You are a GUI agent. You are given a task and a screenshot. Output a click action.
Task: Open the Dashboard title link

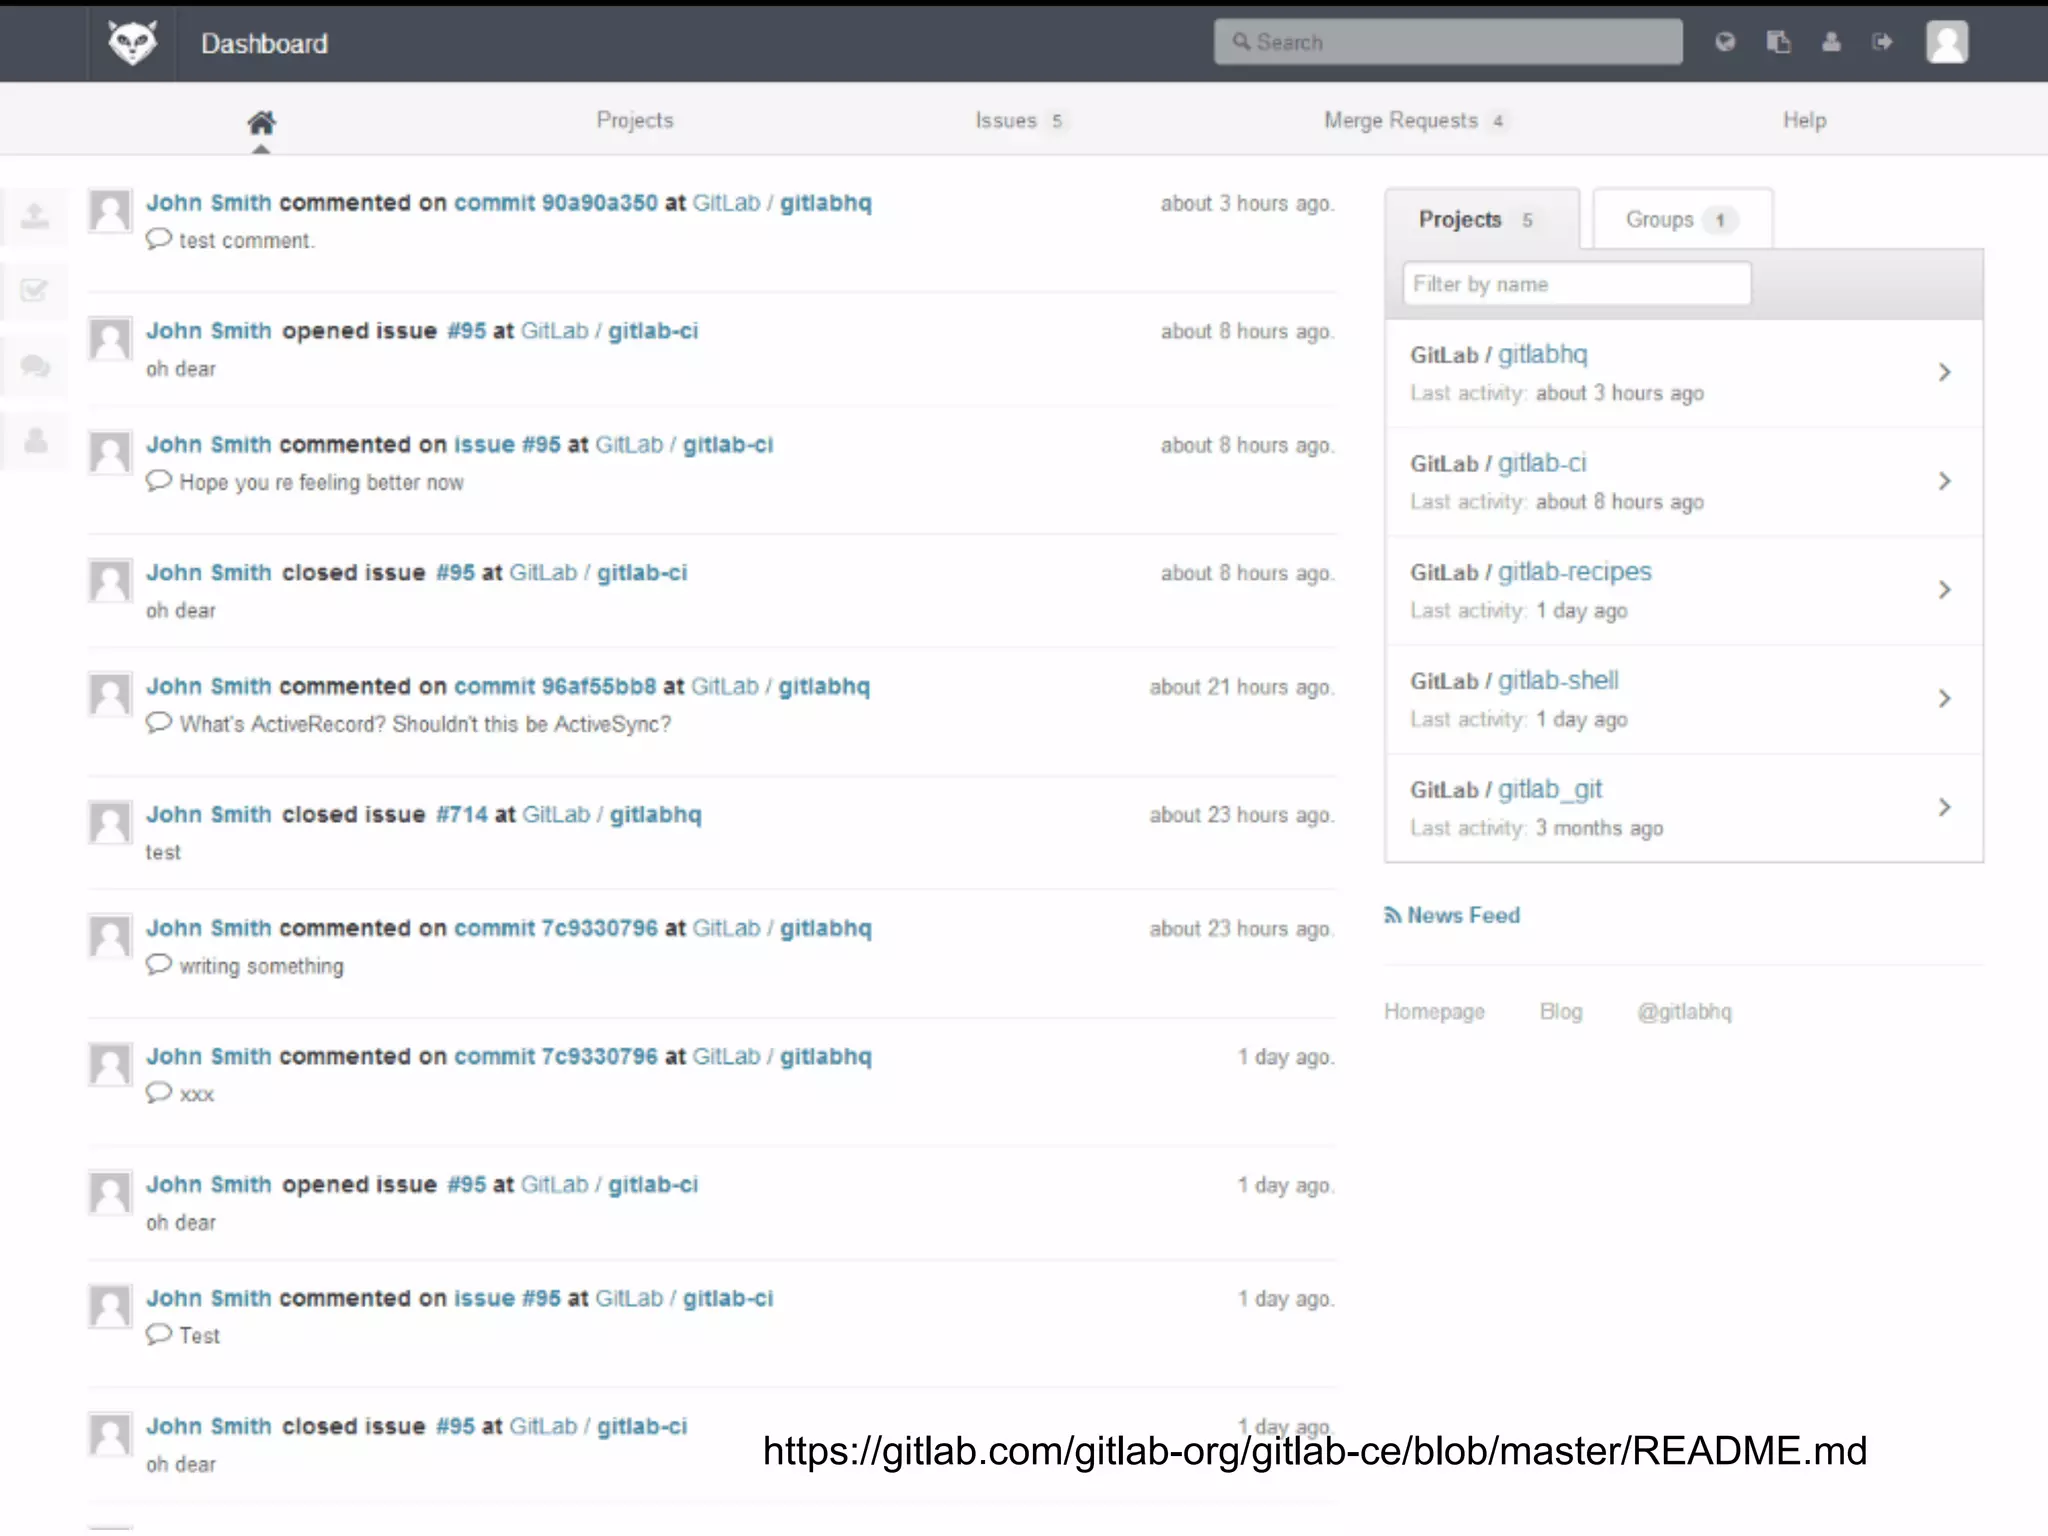pyautogui.click(x=264, y=44)
